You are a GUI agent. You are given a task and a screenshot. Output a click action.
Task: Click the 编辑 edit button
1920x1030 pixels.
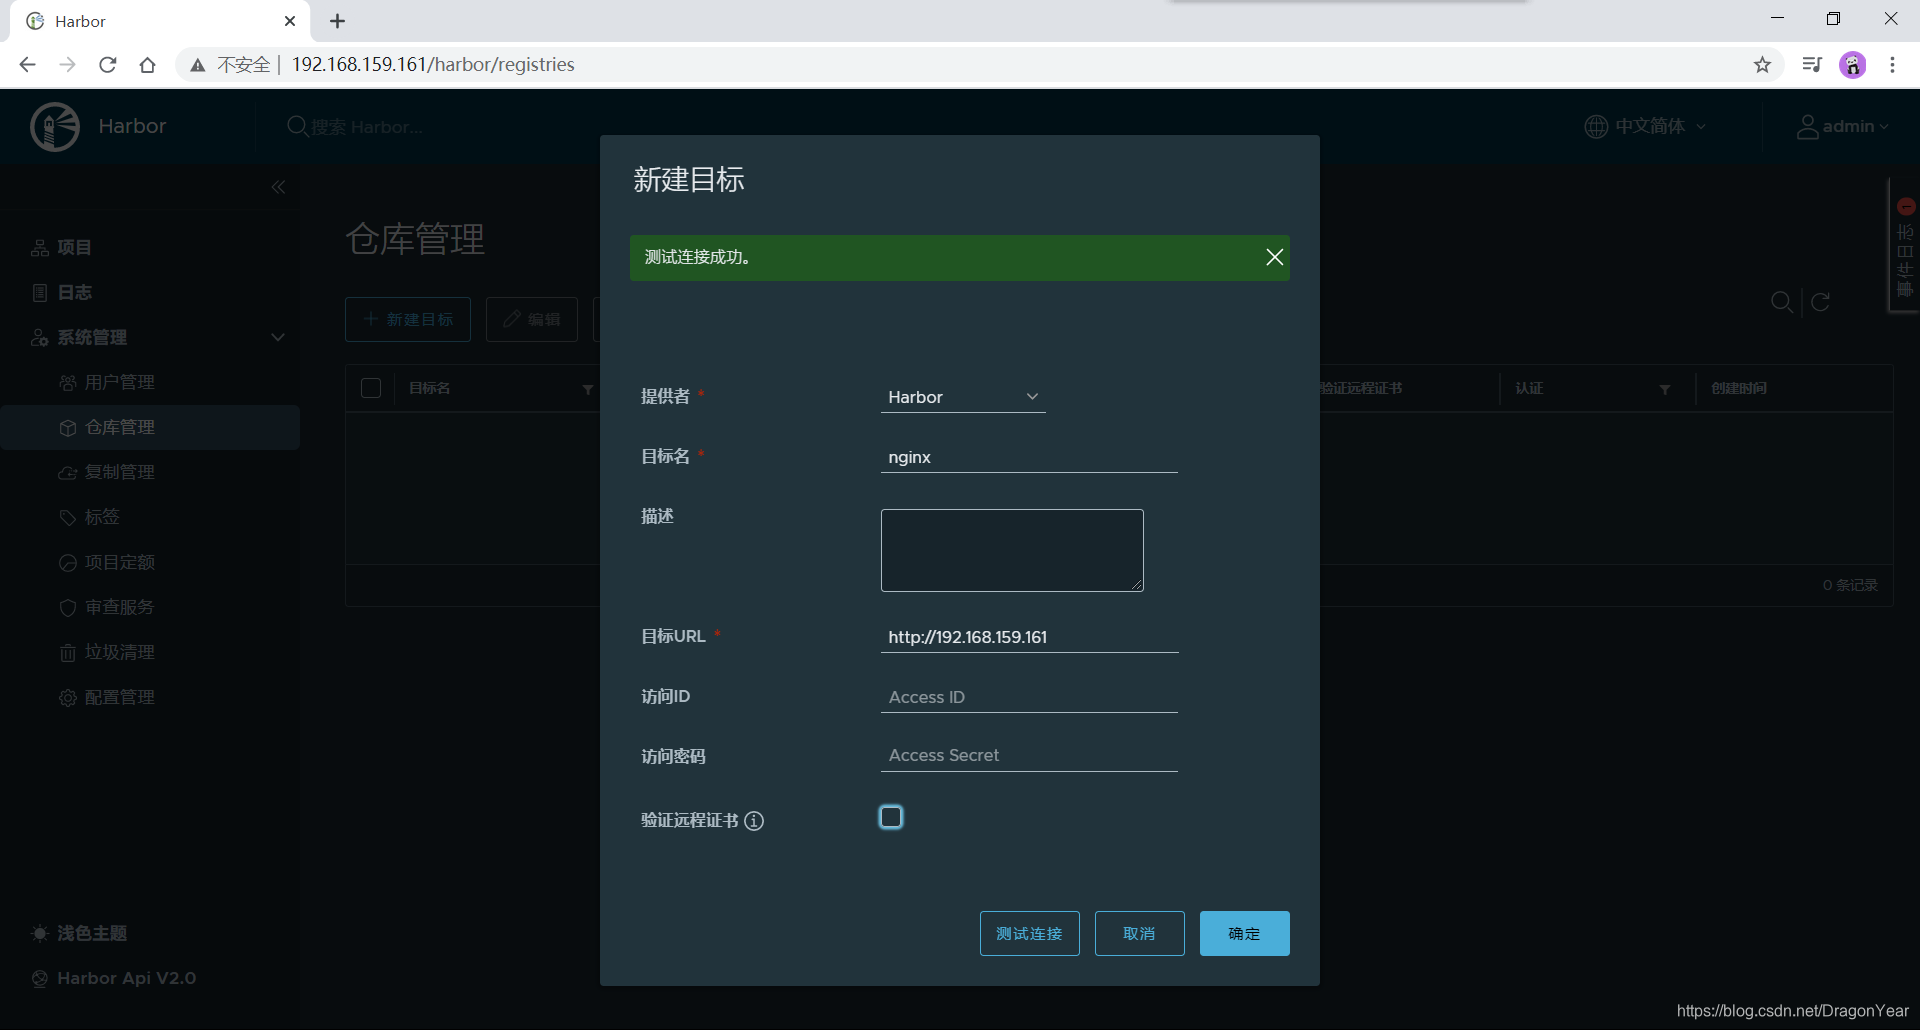coord(532,319)
